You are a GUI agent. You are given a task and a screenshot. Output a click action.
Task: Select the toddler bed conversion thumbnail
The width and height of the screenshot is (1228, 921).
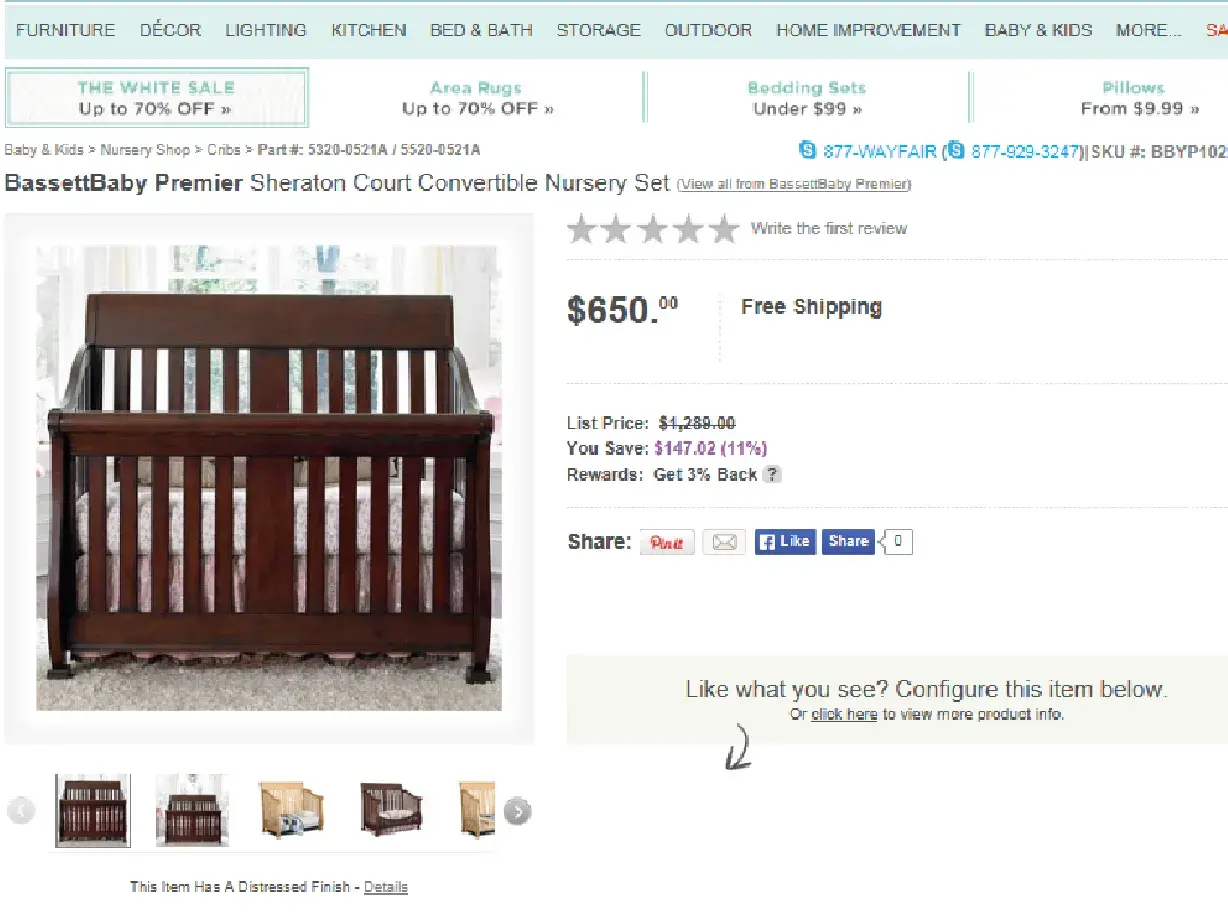[392, 809]
